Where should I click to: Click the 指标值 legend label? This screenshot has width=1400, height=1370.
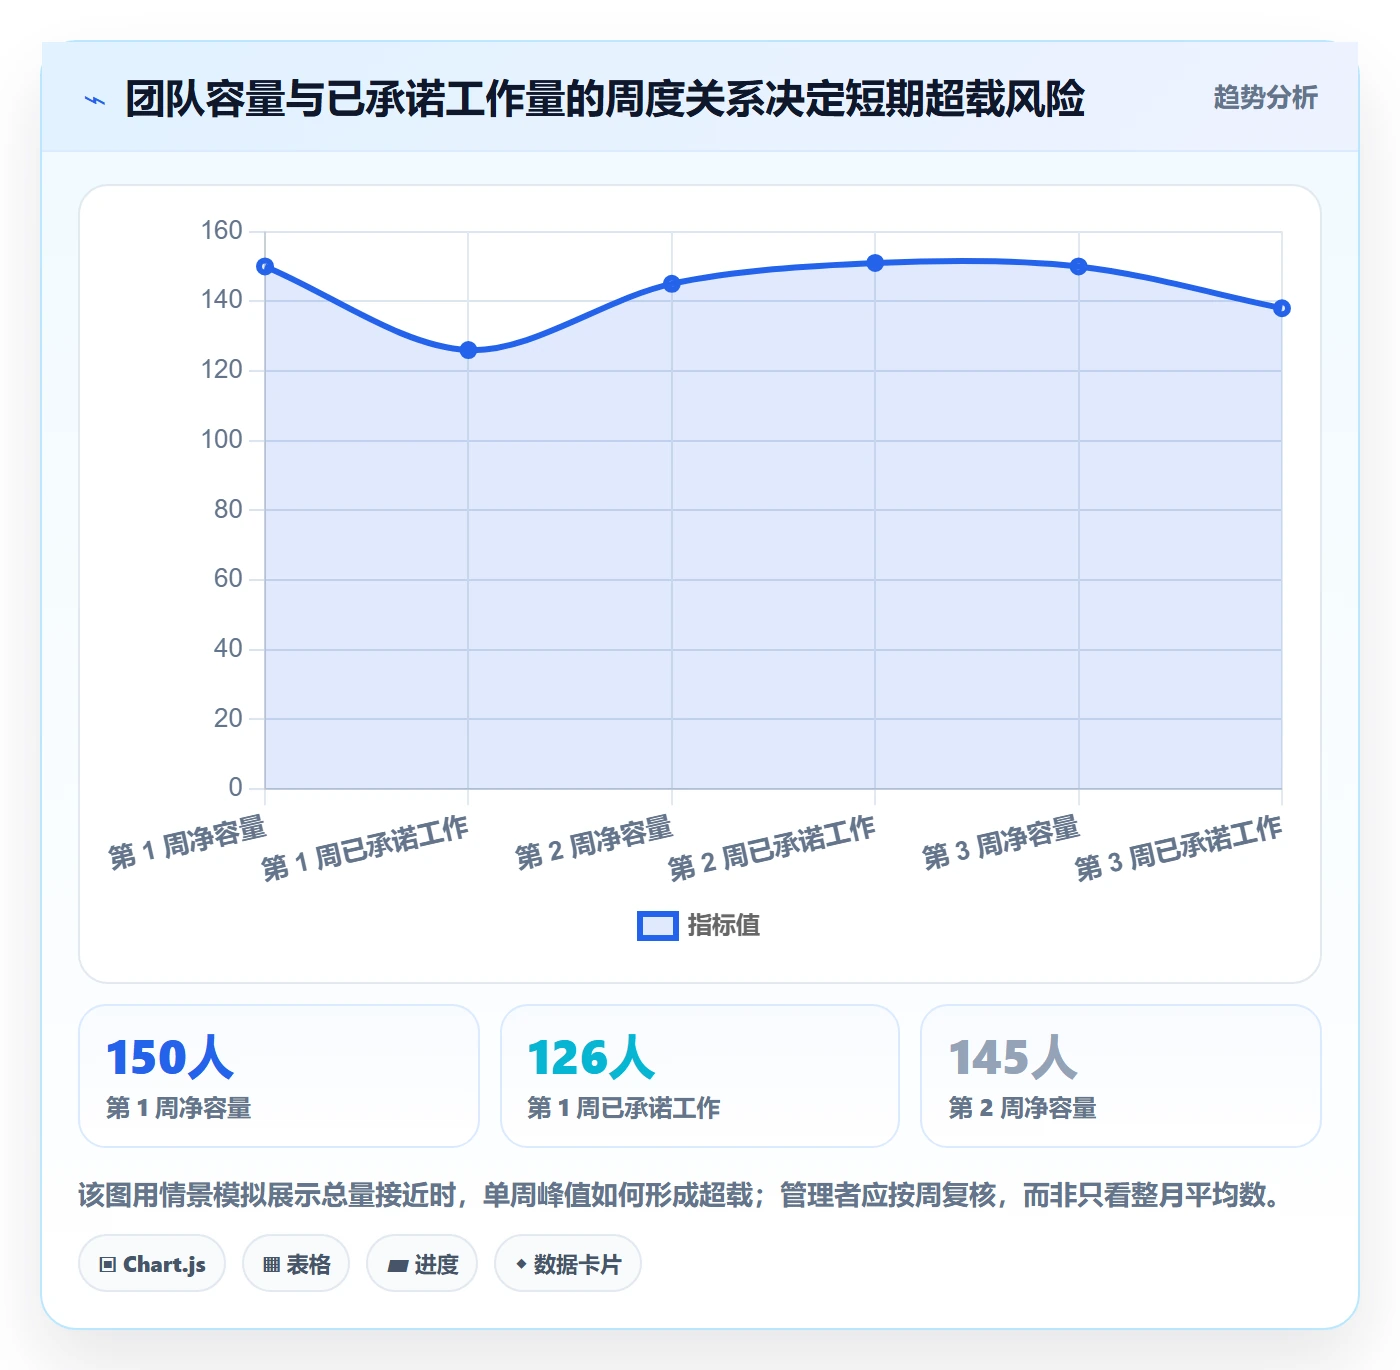(724, 926)
